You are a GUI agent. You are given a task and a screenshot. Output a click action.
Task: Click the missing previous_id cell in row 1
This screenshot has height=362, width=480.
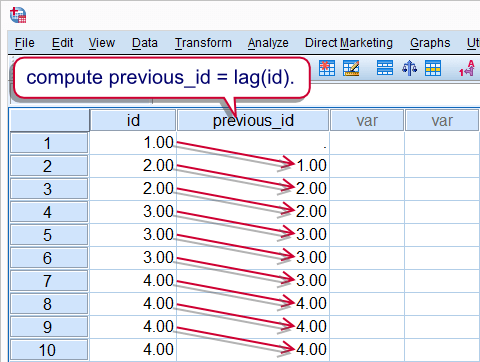coord(253,143)
